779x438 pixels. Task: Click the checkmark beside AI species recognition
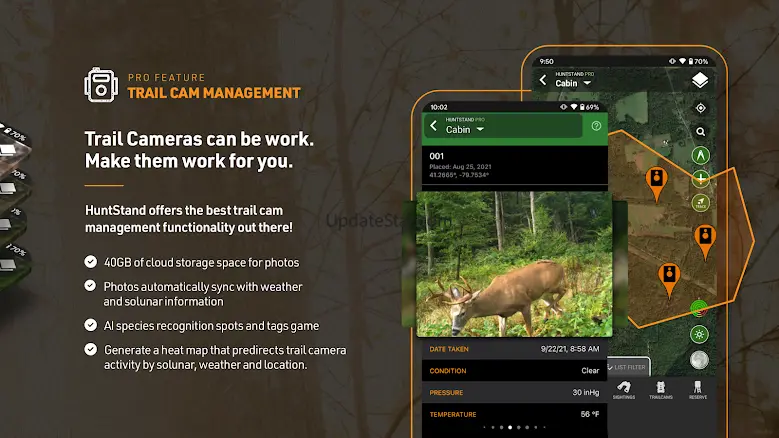(90, 325)
